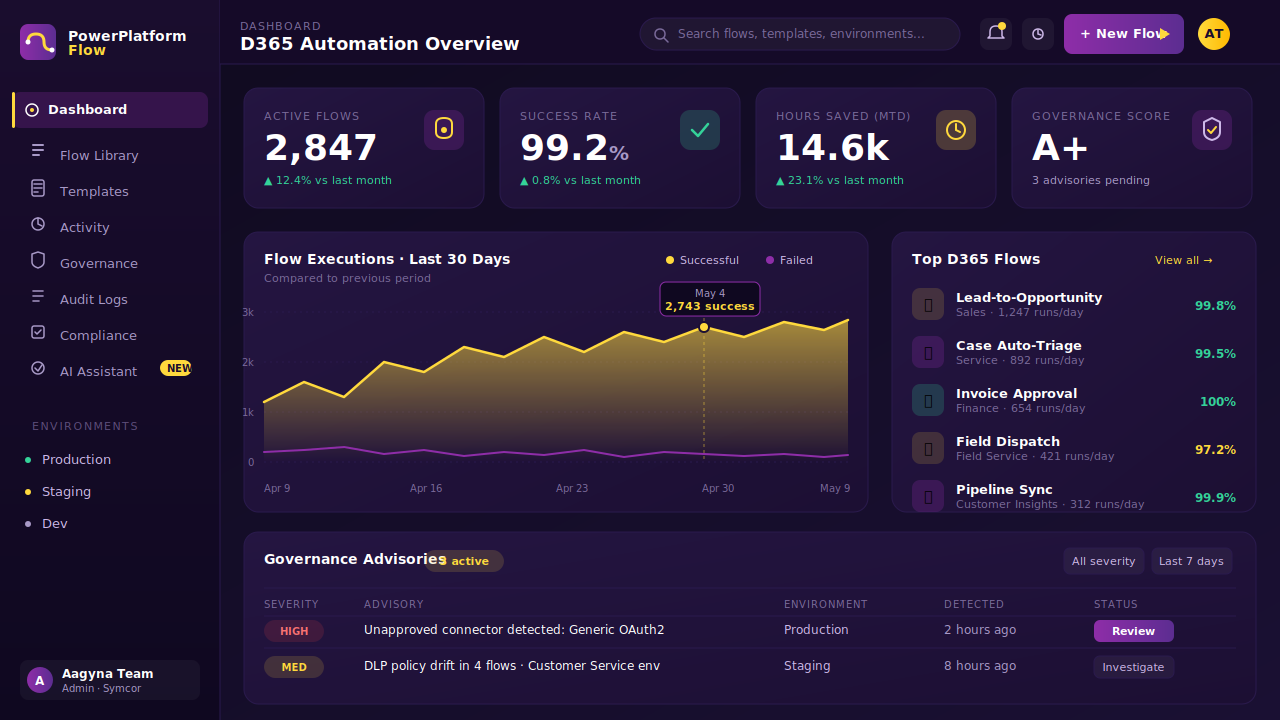Viewport: 1280px width, 720px height.
Task: Click the Hours Saved clock icon
Action: click(956, 130)
